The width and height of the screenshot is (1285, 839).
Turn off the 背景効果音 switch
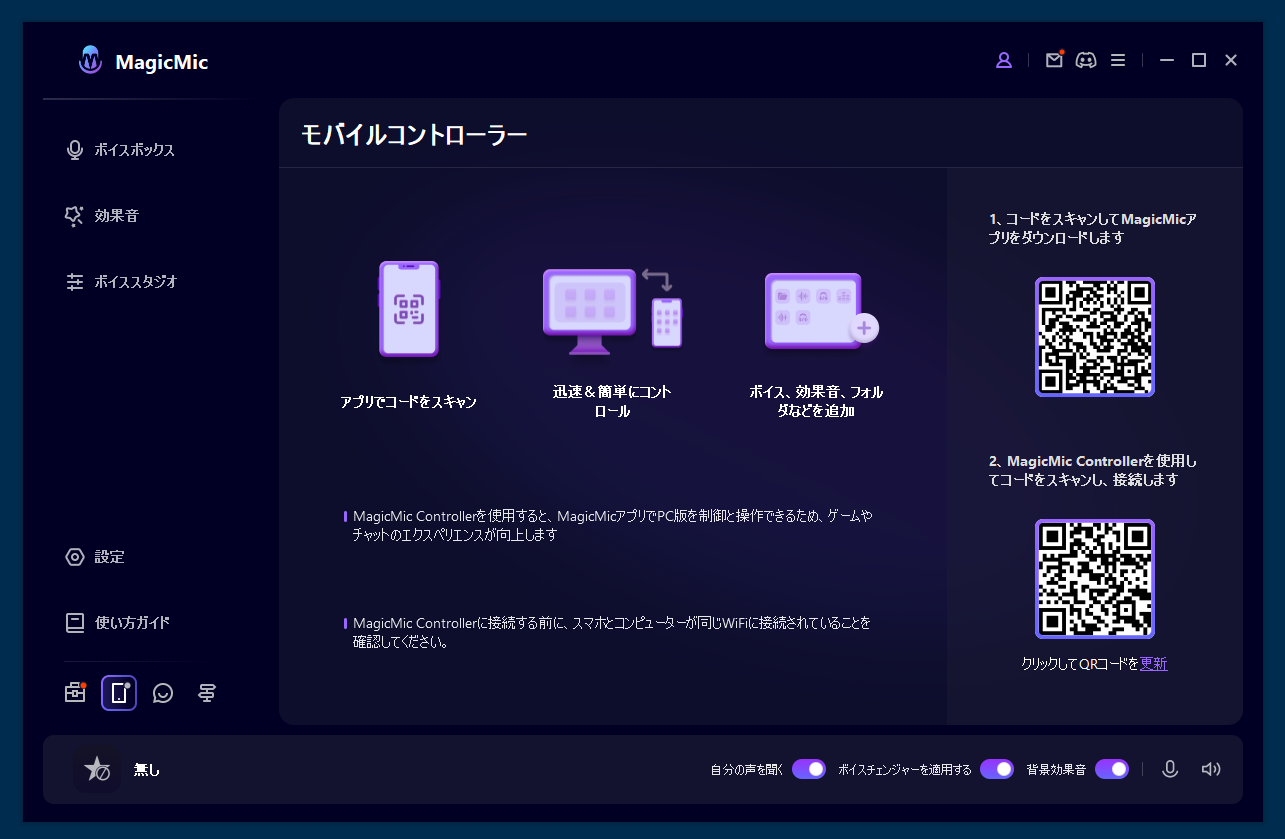pyautogui.click(x=1112, y=769)
